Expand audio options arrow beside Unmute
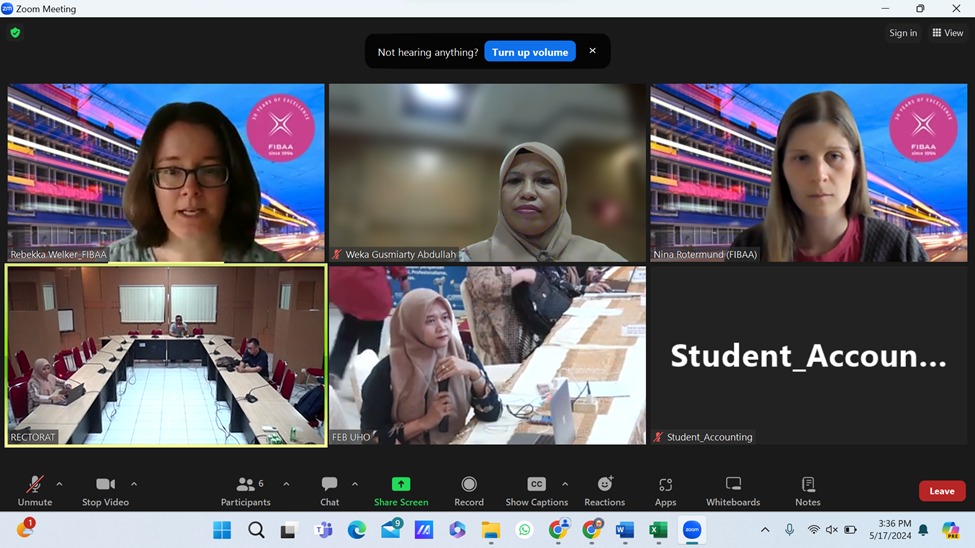 point(59,484)
